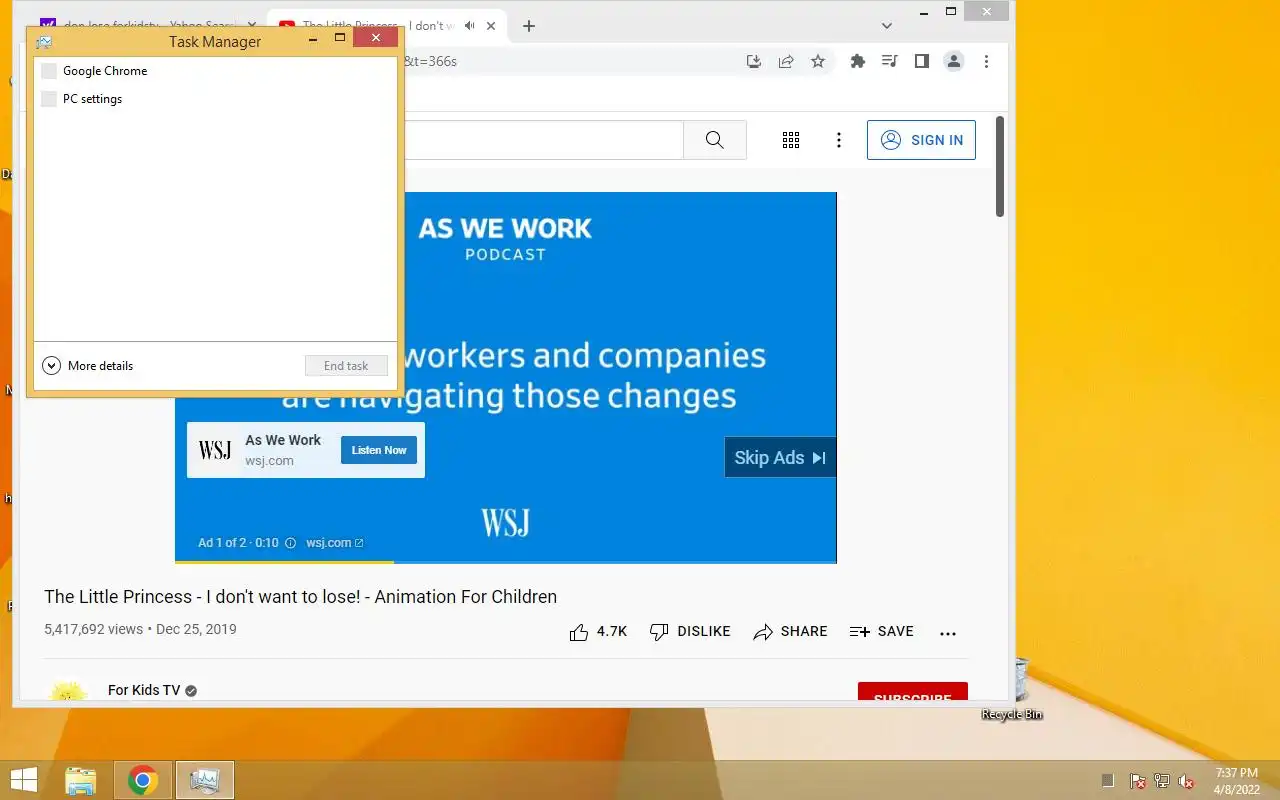Viewport: 1280px width, 800px height.
Task: Click the ad info icon
Action: [x=291, y=543]
